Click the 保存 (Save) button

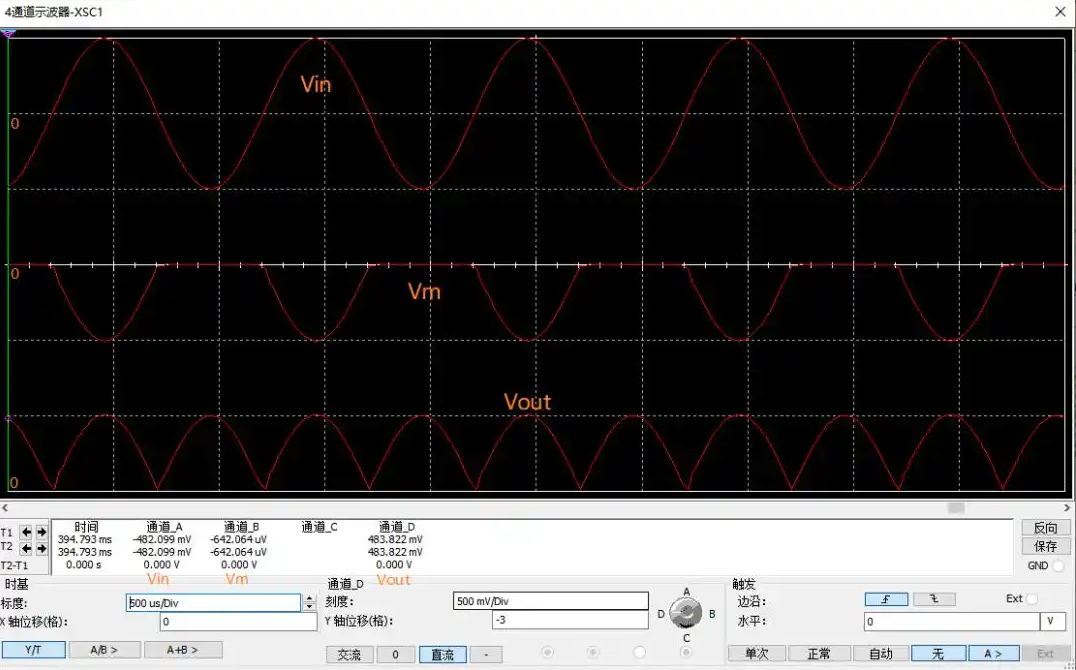pyautogui.click(x=1045, y=546)
